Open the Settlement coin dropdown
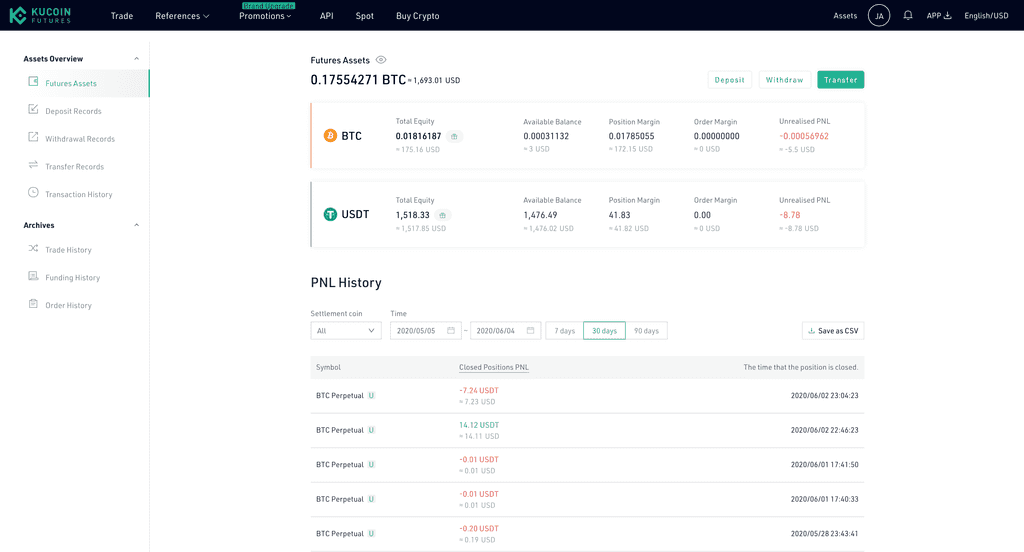Image resolution: width=1024 pixels, height=552 pixels. (346, 331)
